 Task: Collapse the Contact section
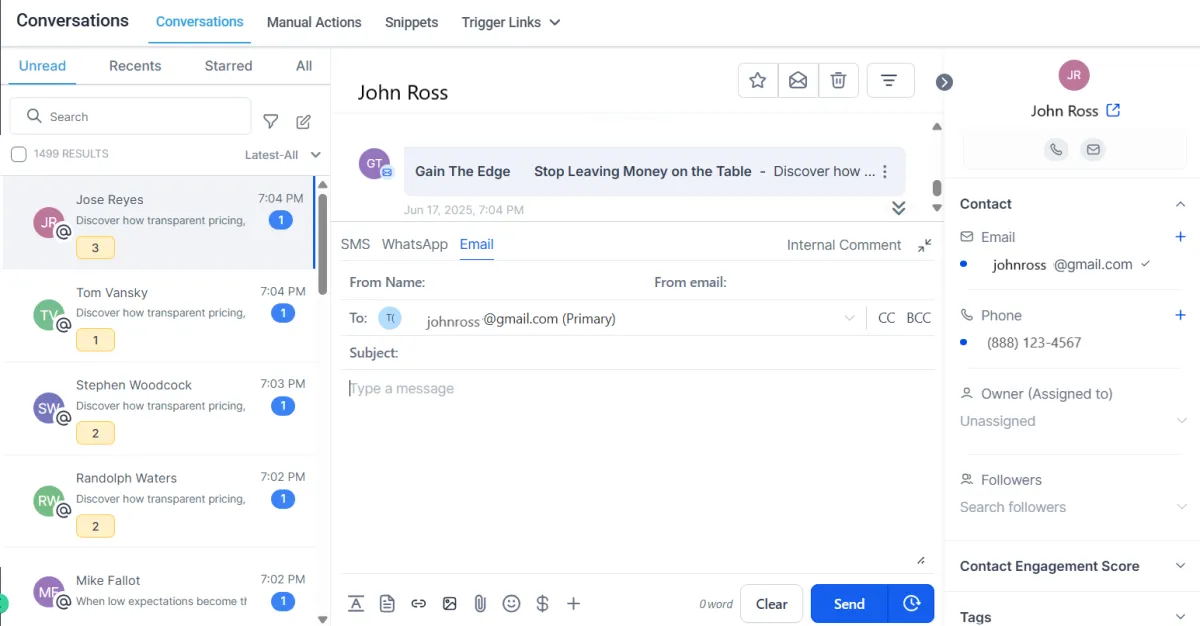tap(1180, 204)
